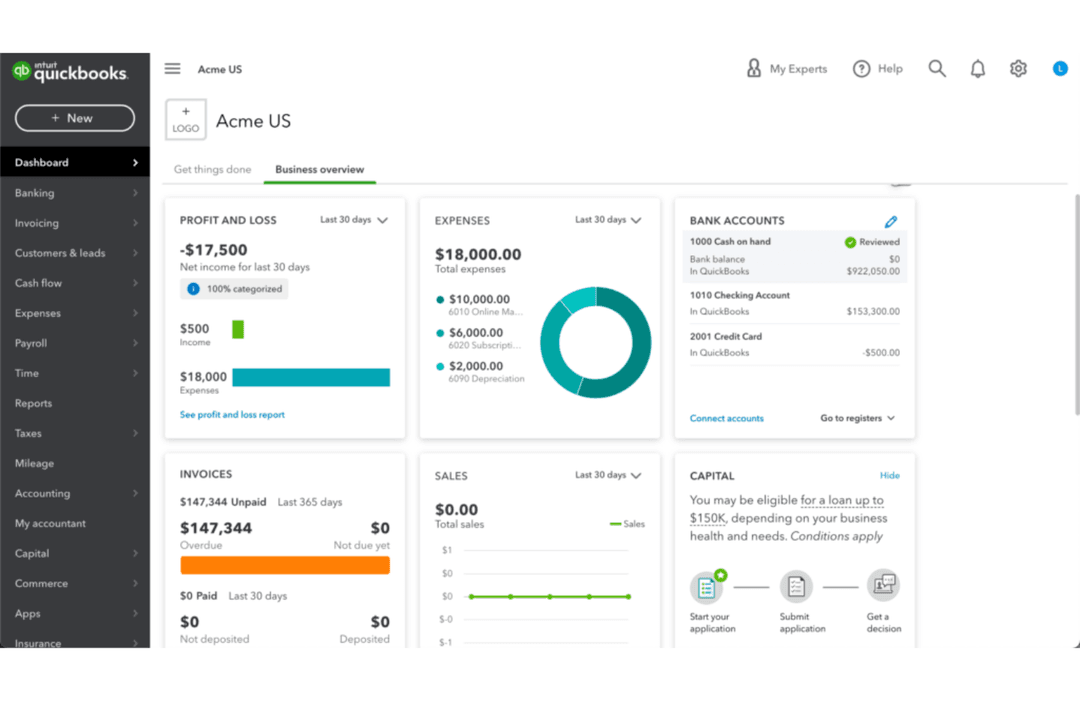Click the green Reviewed checkmark
This screenshot has width=1080, height=720.
pyautogui.click(x=850, y=242)
